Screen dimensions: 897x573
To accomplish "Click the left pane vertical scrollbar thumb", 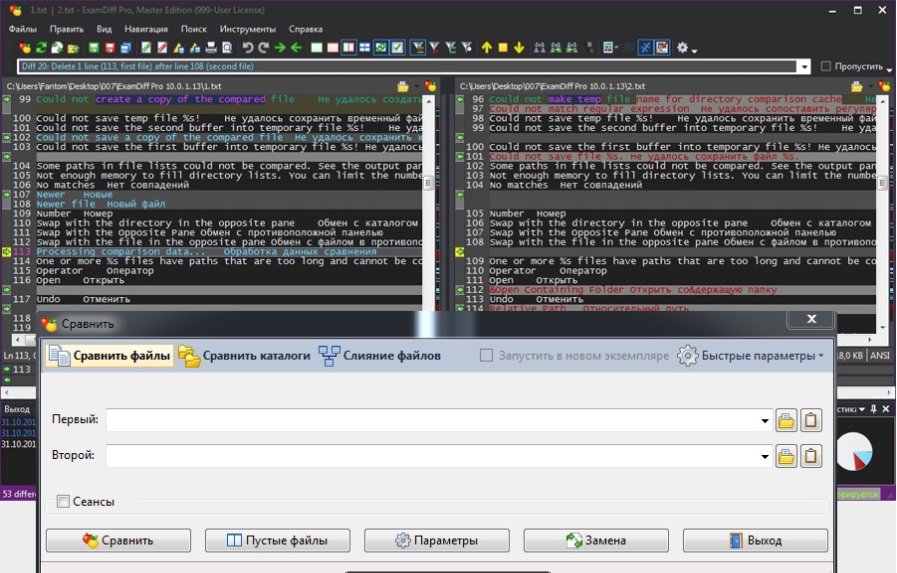I will [x=427, y=183].
